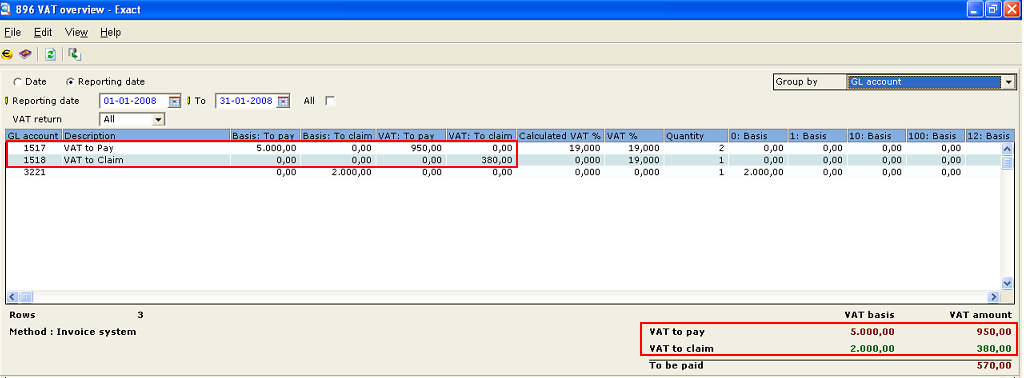
Task: Click the green refresh toolbar icon
Action: 50,54
